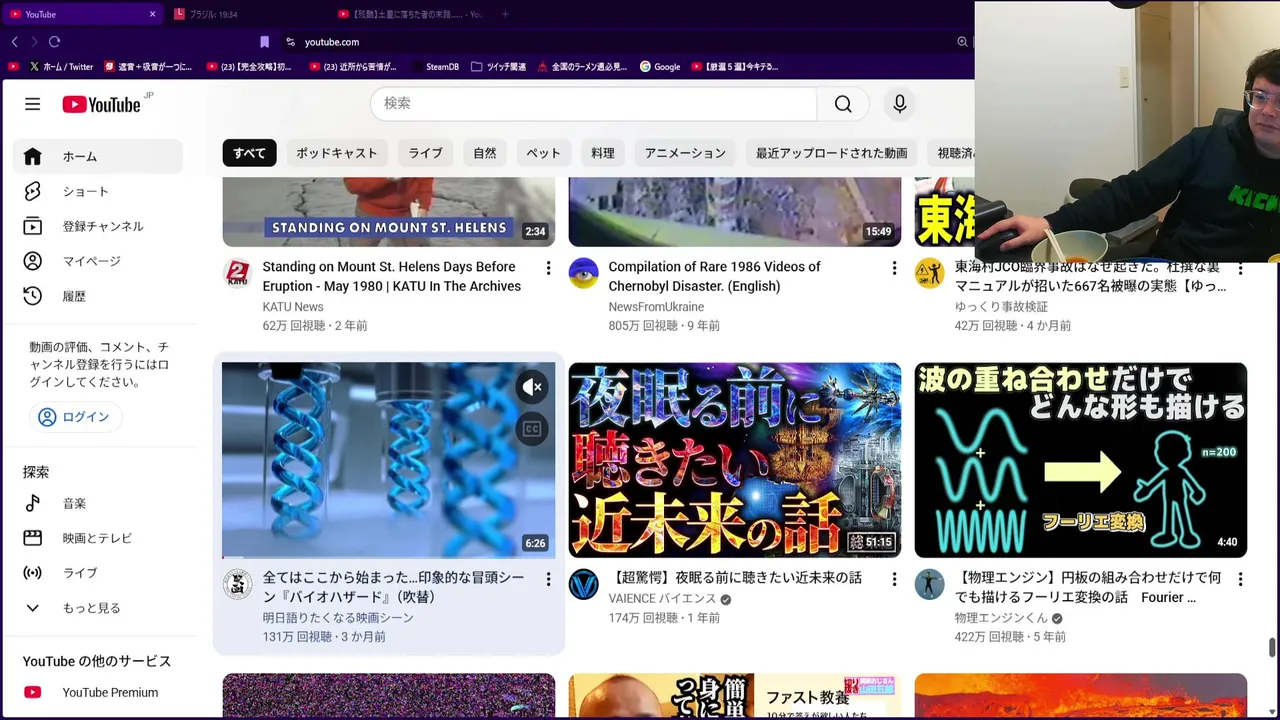Open NewsFromUkraine channel avatar

pyautogui.click(x=583, y=273)
